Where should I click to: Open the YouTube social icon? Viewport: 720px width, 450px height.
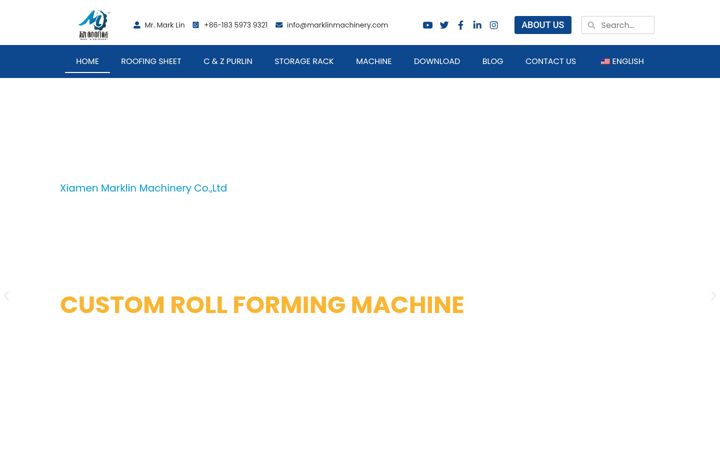(428, 25)
